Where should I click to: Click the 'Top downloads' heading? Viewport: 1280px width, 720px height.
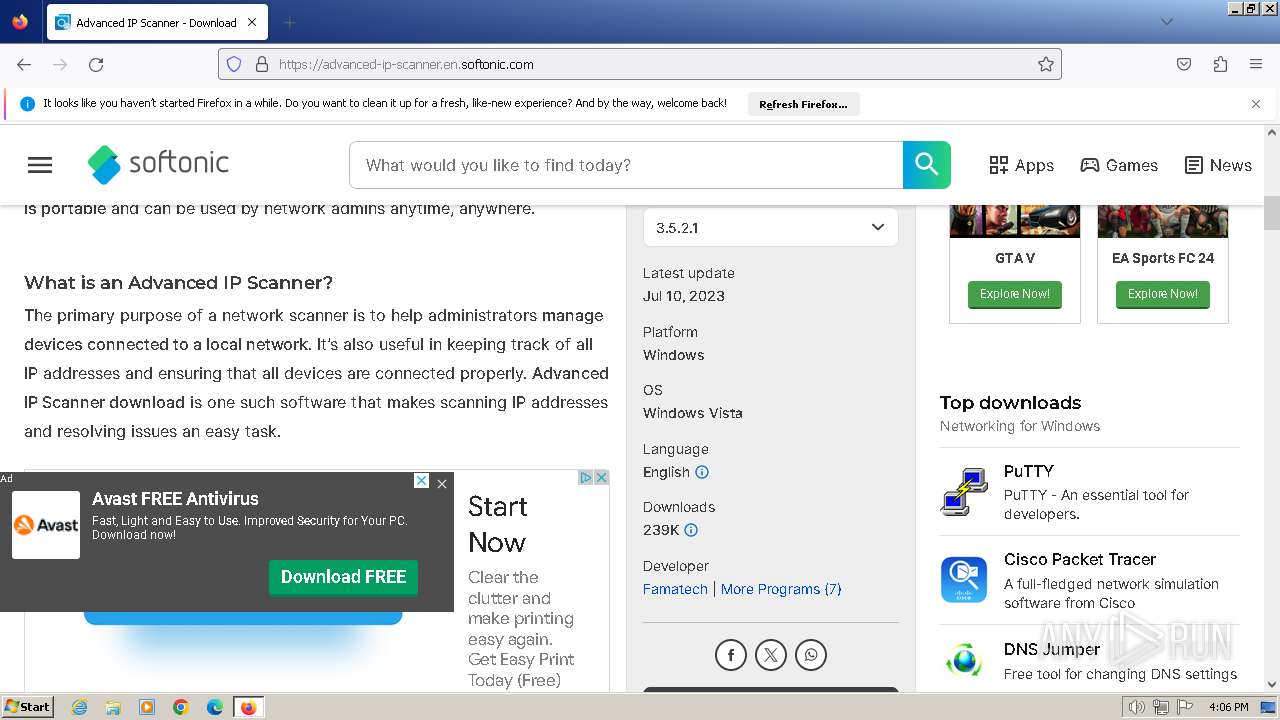point(1010,403)
